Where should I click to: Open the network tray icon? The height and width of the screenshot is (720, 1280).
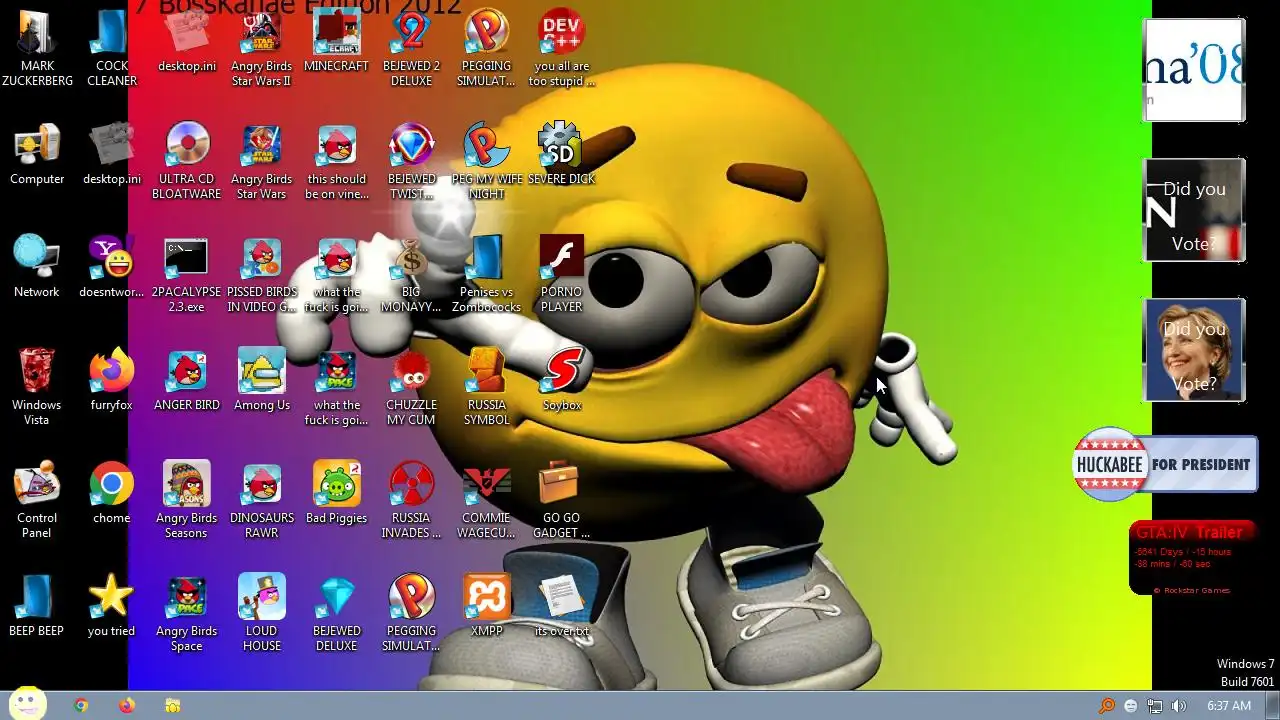(1154, 705)
